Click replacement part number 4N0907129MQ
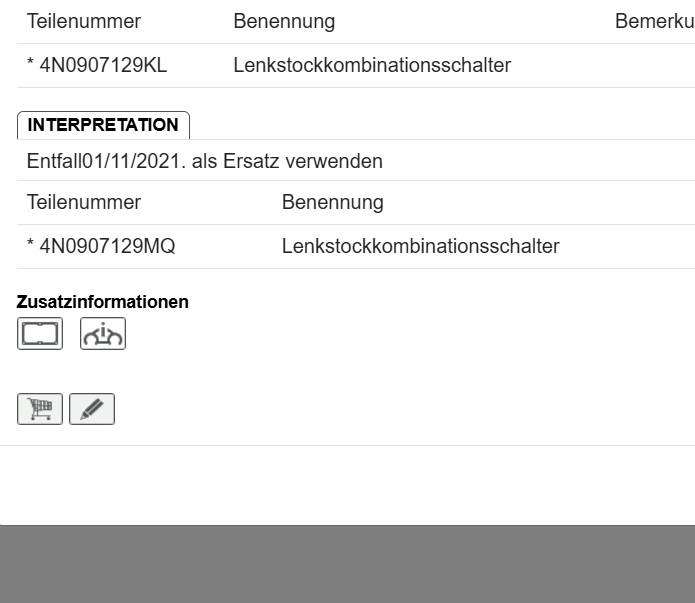Screen dimensions: 695x603 pyautogui.click(x=107, y=246)
